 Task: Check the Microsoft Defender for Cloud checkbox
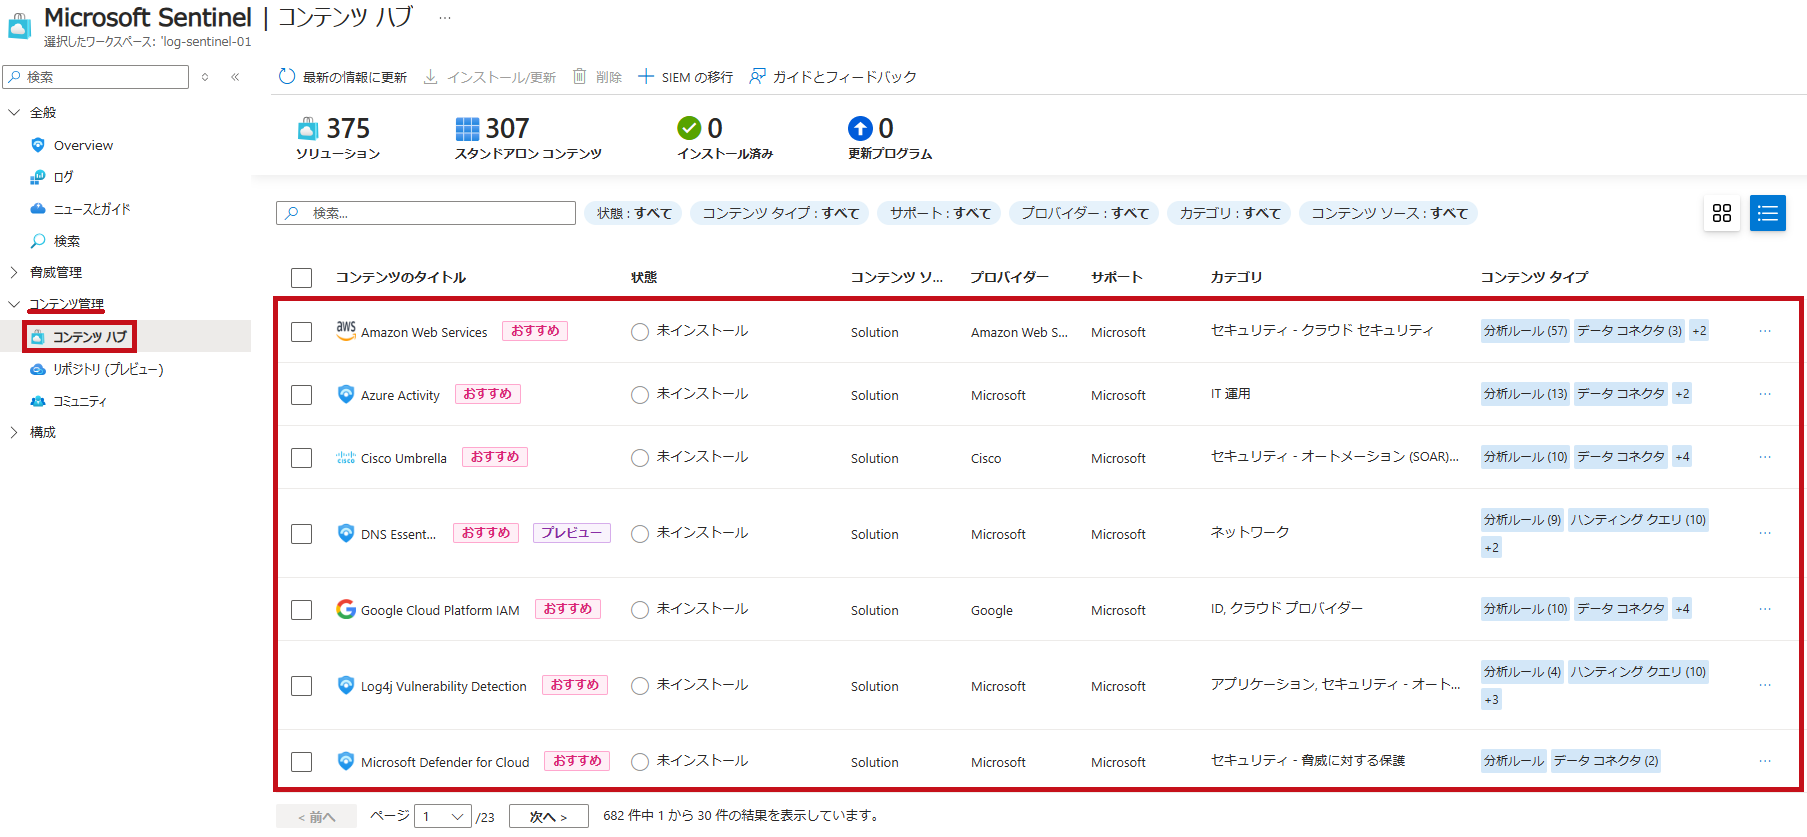tap(301, 762)
